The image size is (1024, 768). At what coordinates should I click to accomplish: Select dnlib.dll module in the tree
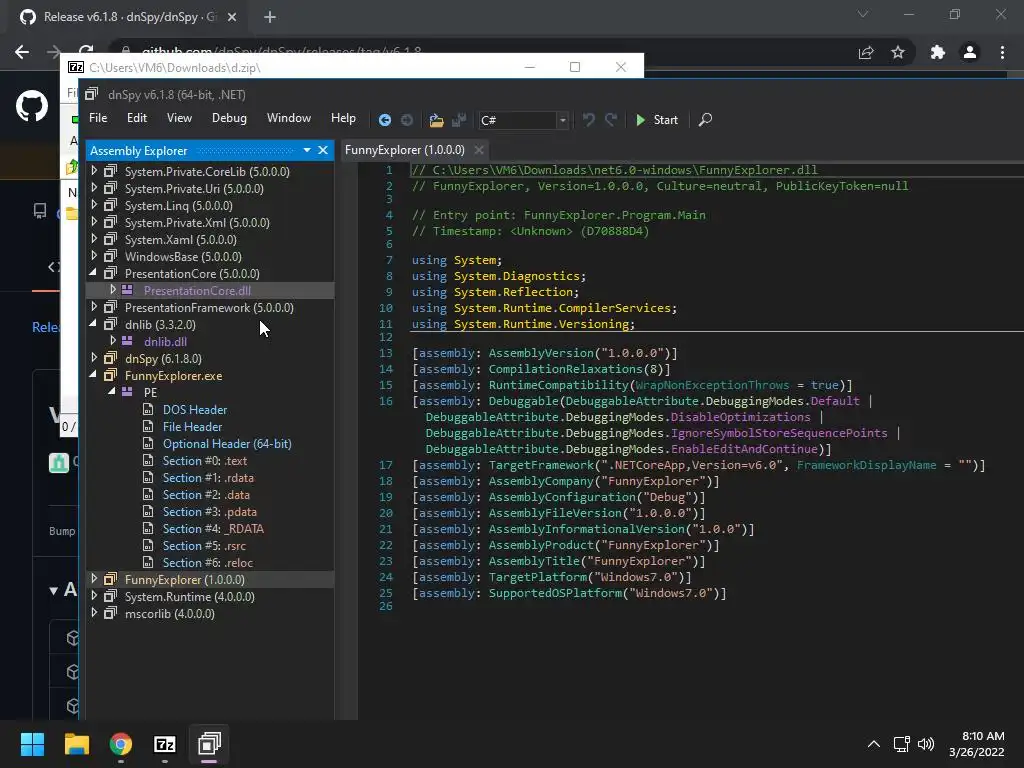165,342
